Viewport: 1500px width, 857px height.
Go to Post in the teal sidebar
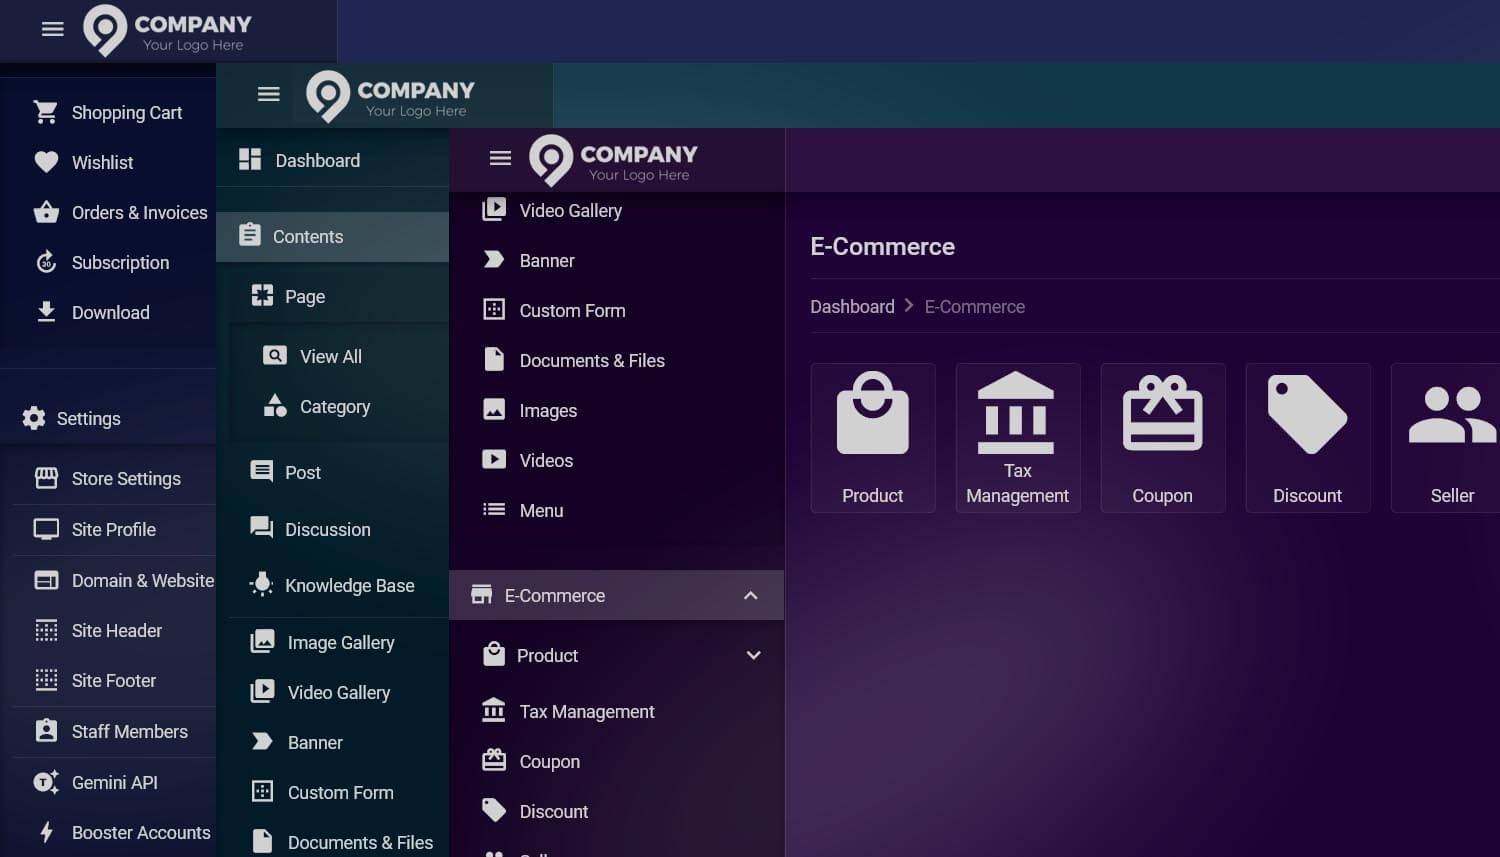[339, 472]
